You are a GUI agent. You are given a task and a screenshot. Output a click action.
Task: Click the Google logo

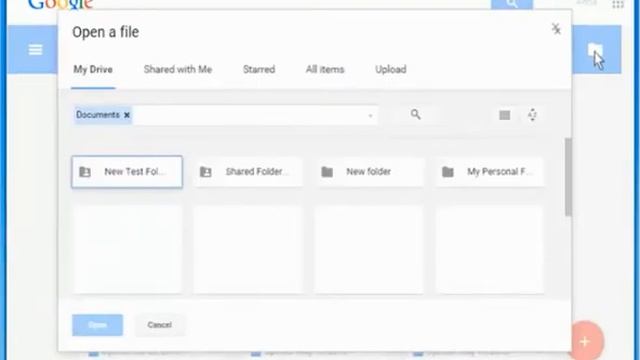tap(60, 4)
